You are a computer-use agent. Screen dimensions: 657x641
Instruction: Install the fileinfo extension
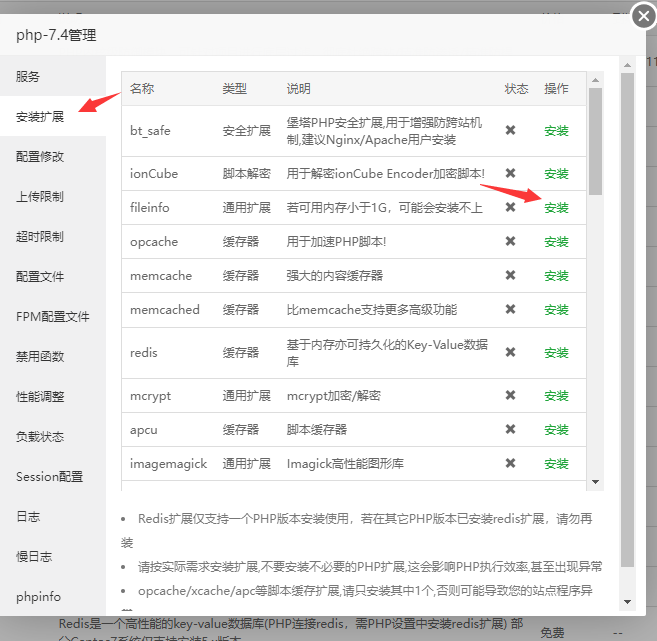tap(556, 207)
